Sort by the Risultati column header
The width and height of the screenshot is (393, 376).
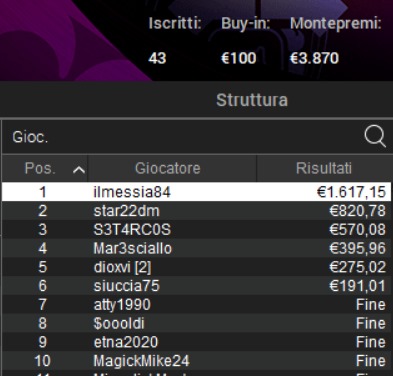click(x=325, y=168)
